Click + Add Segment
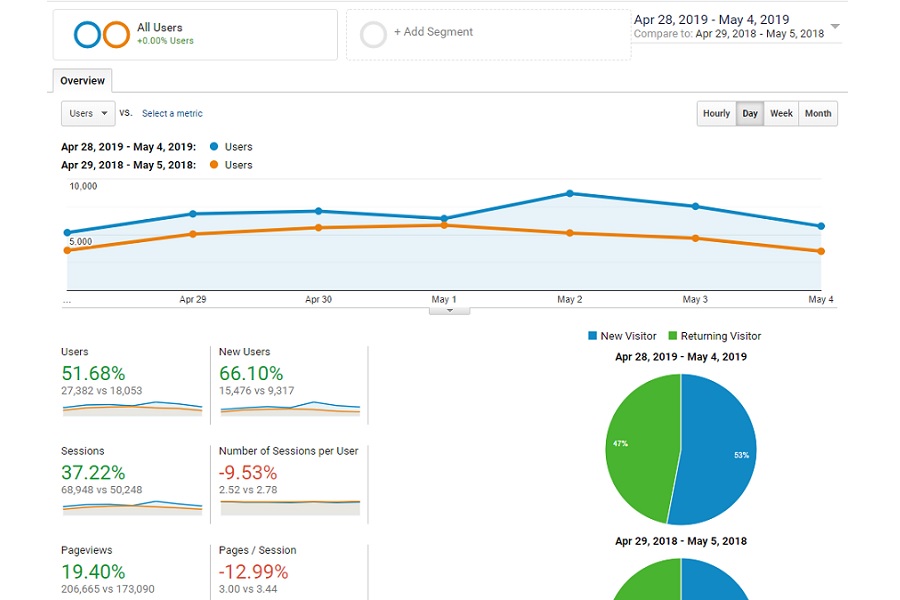 (433, 32)
